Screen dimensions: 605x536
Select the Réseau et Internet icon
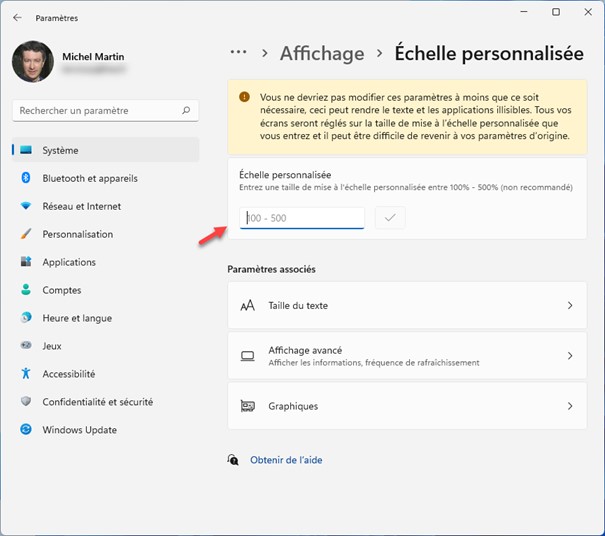(27, 206)
